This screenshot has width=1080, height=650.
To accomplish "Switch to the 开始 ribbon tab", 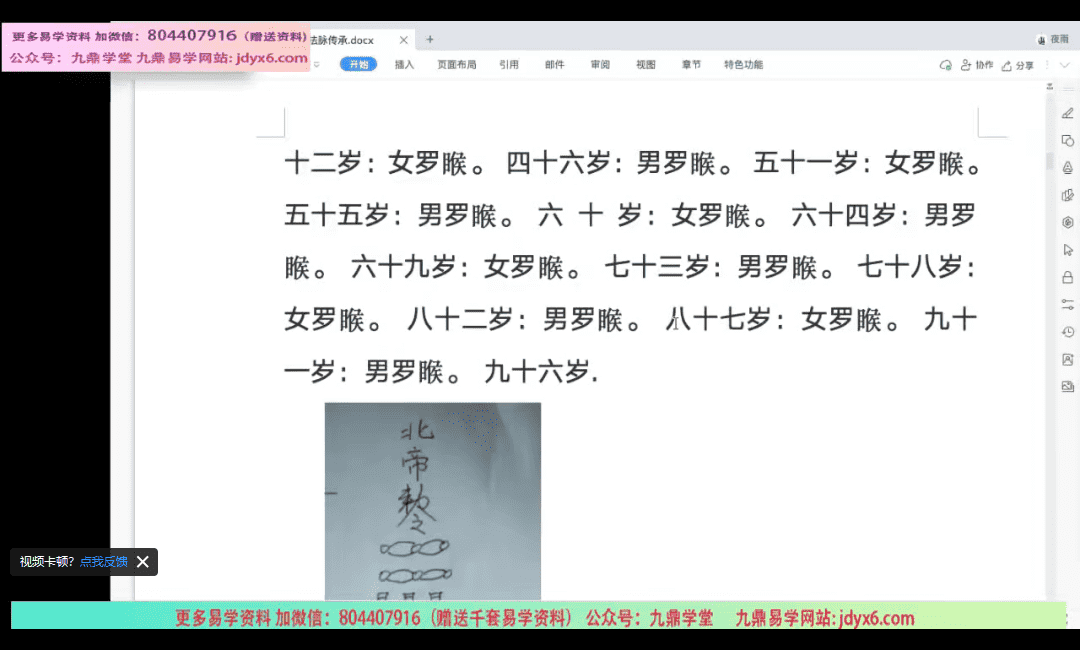I will pyautogui.click(x=358, y=64).
